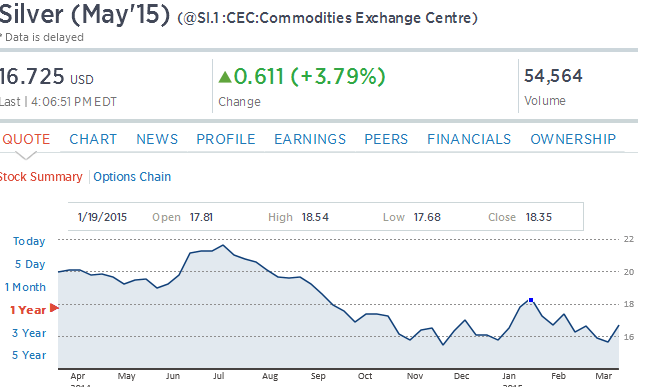Click the Stock Summary link
Image resolution: width=645 pixels, height=387 pixels.
click(41, 177)
